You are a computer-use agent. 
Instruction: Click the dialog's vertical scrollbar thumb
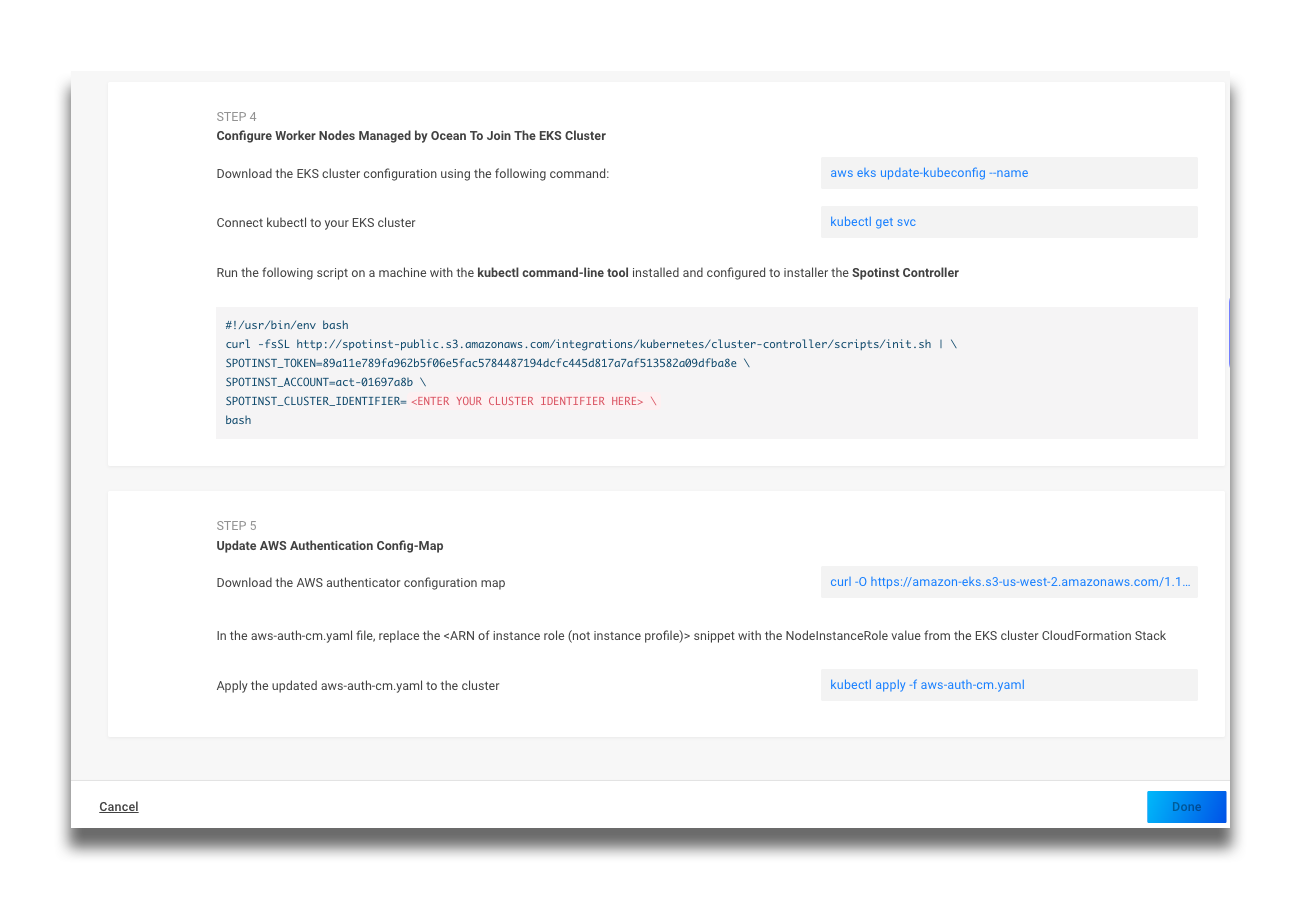tap(1228, 330)
